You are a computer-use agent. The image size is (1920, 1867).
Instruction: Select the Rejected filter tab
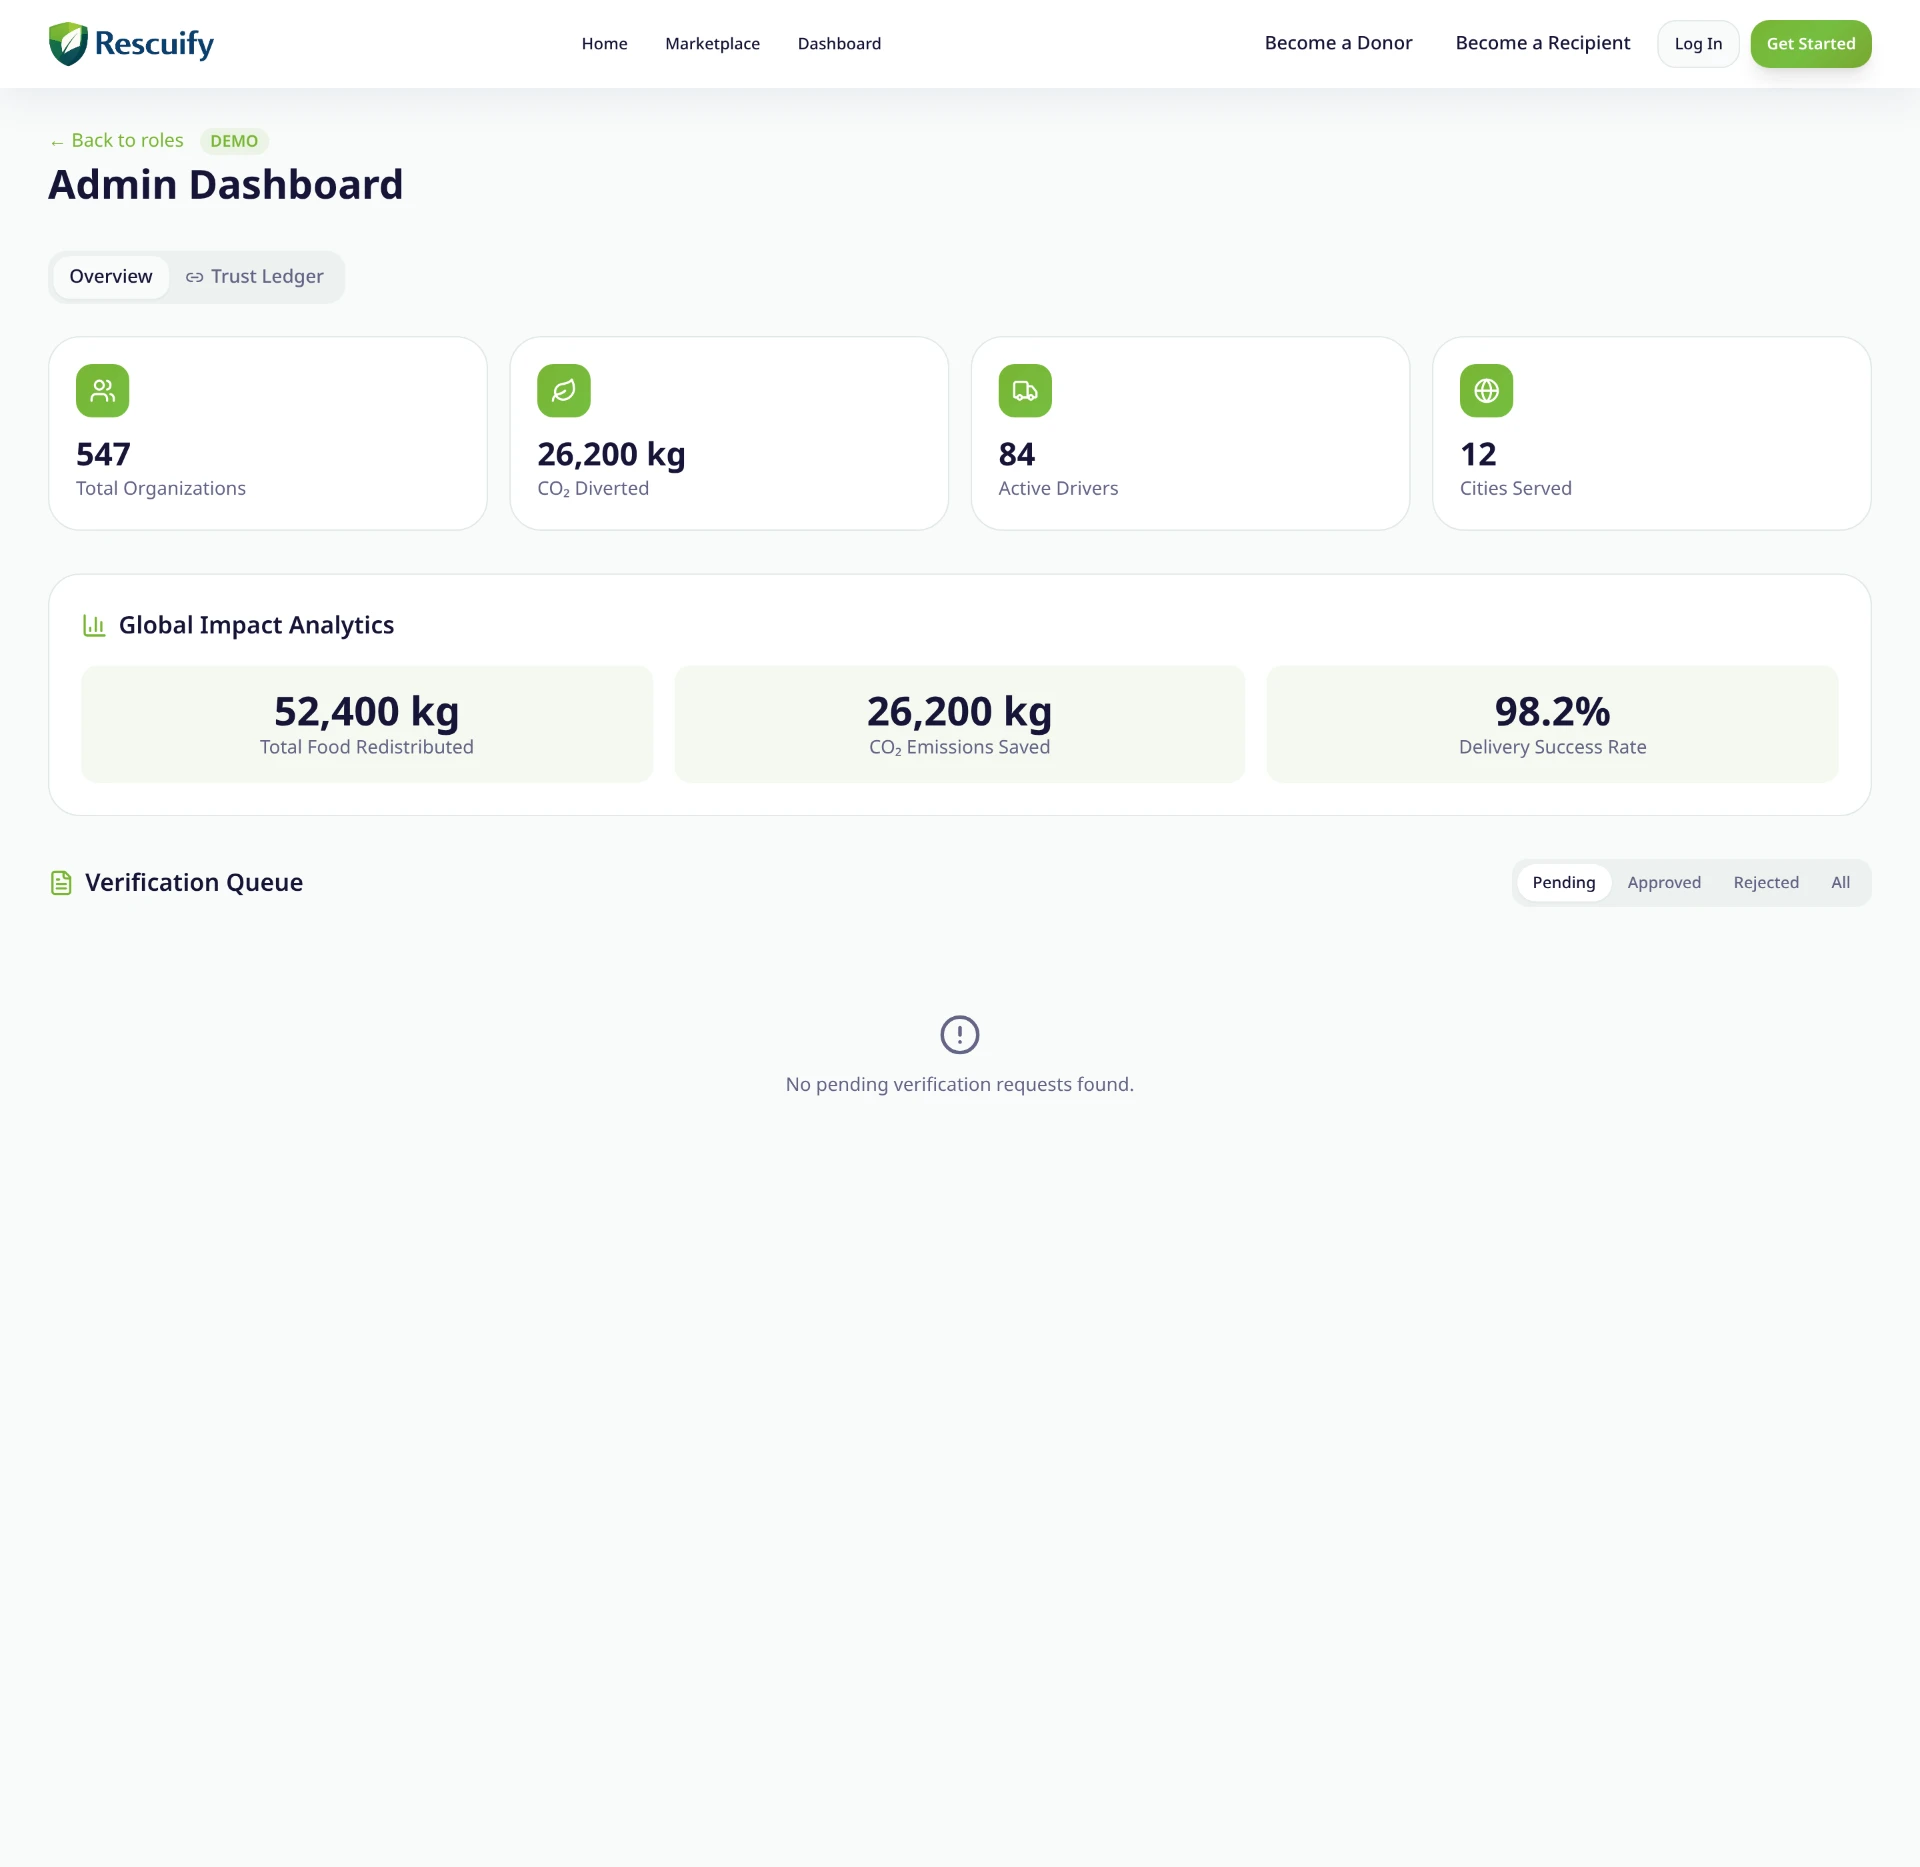tap(1765, 883)
